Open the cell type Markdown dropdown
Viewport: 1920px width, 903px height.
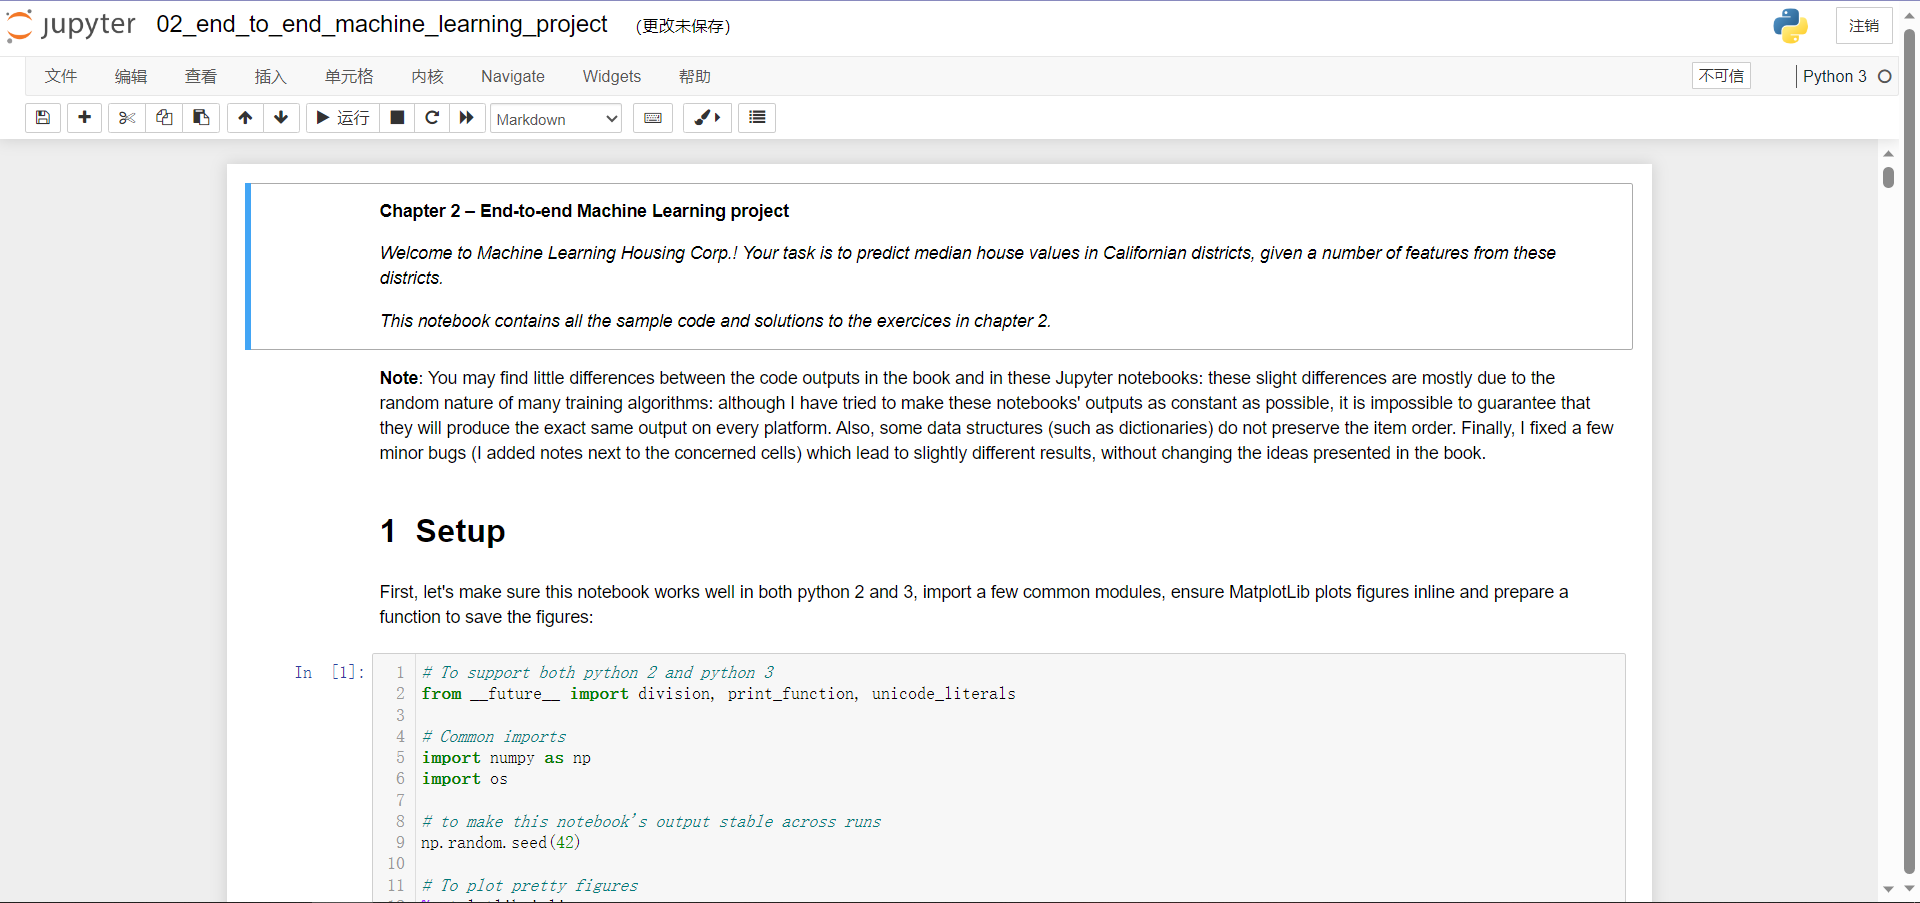pos(556,119)
